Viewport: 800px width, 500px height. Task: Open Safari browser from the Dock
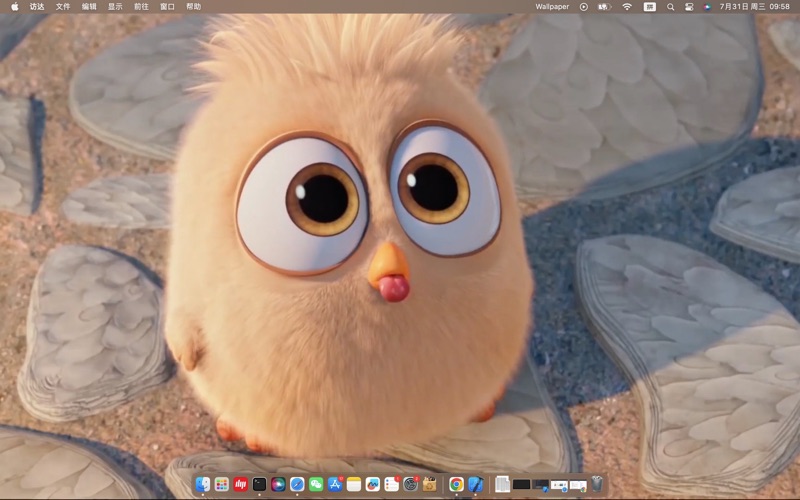click(297, 484)
